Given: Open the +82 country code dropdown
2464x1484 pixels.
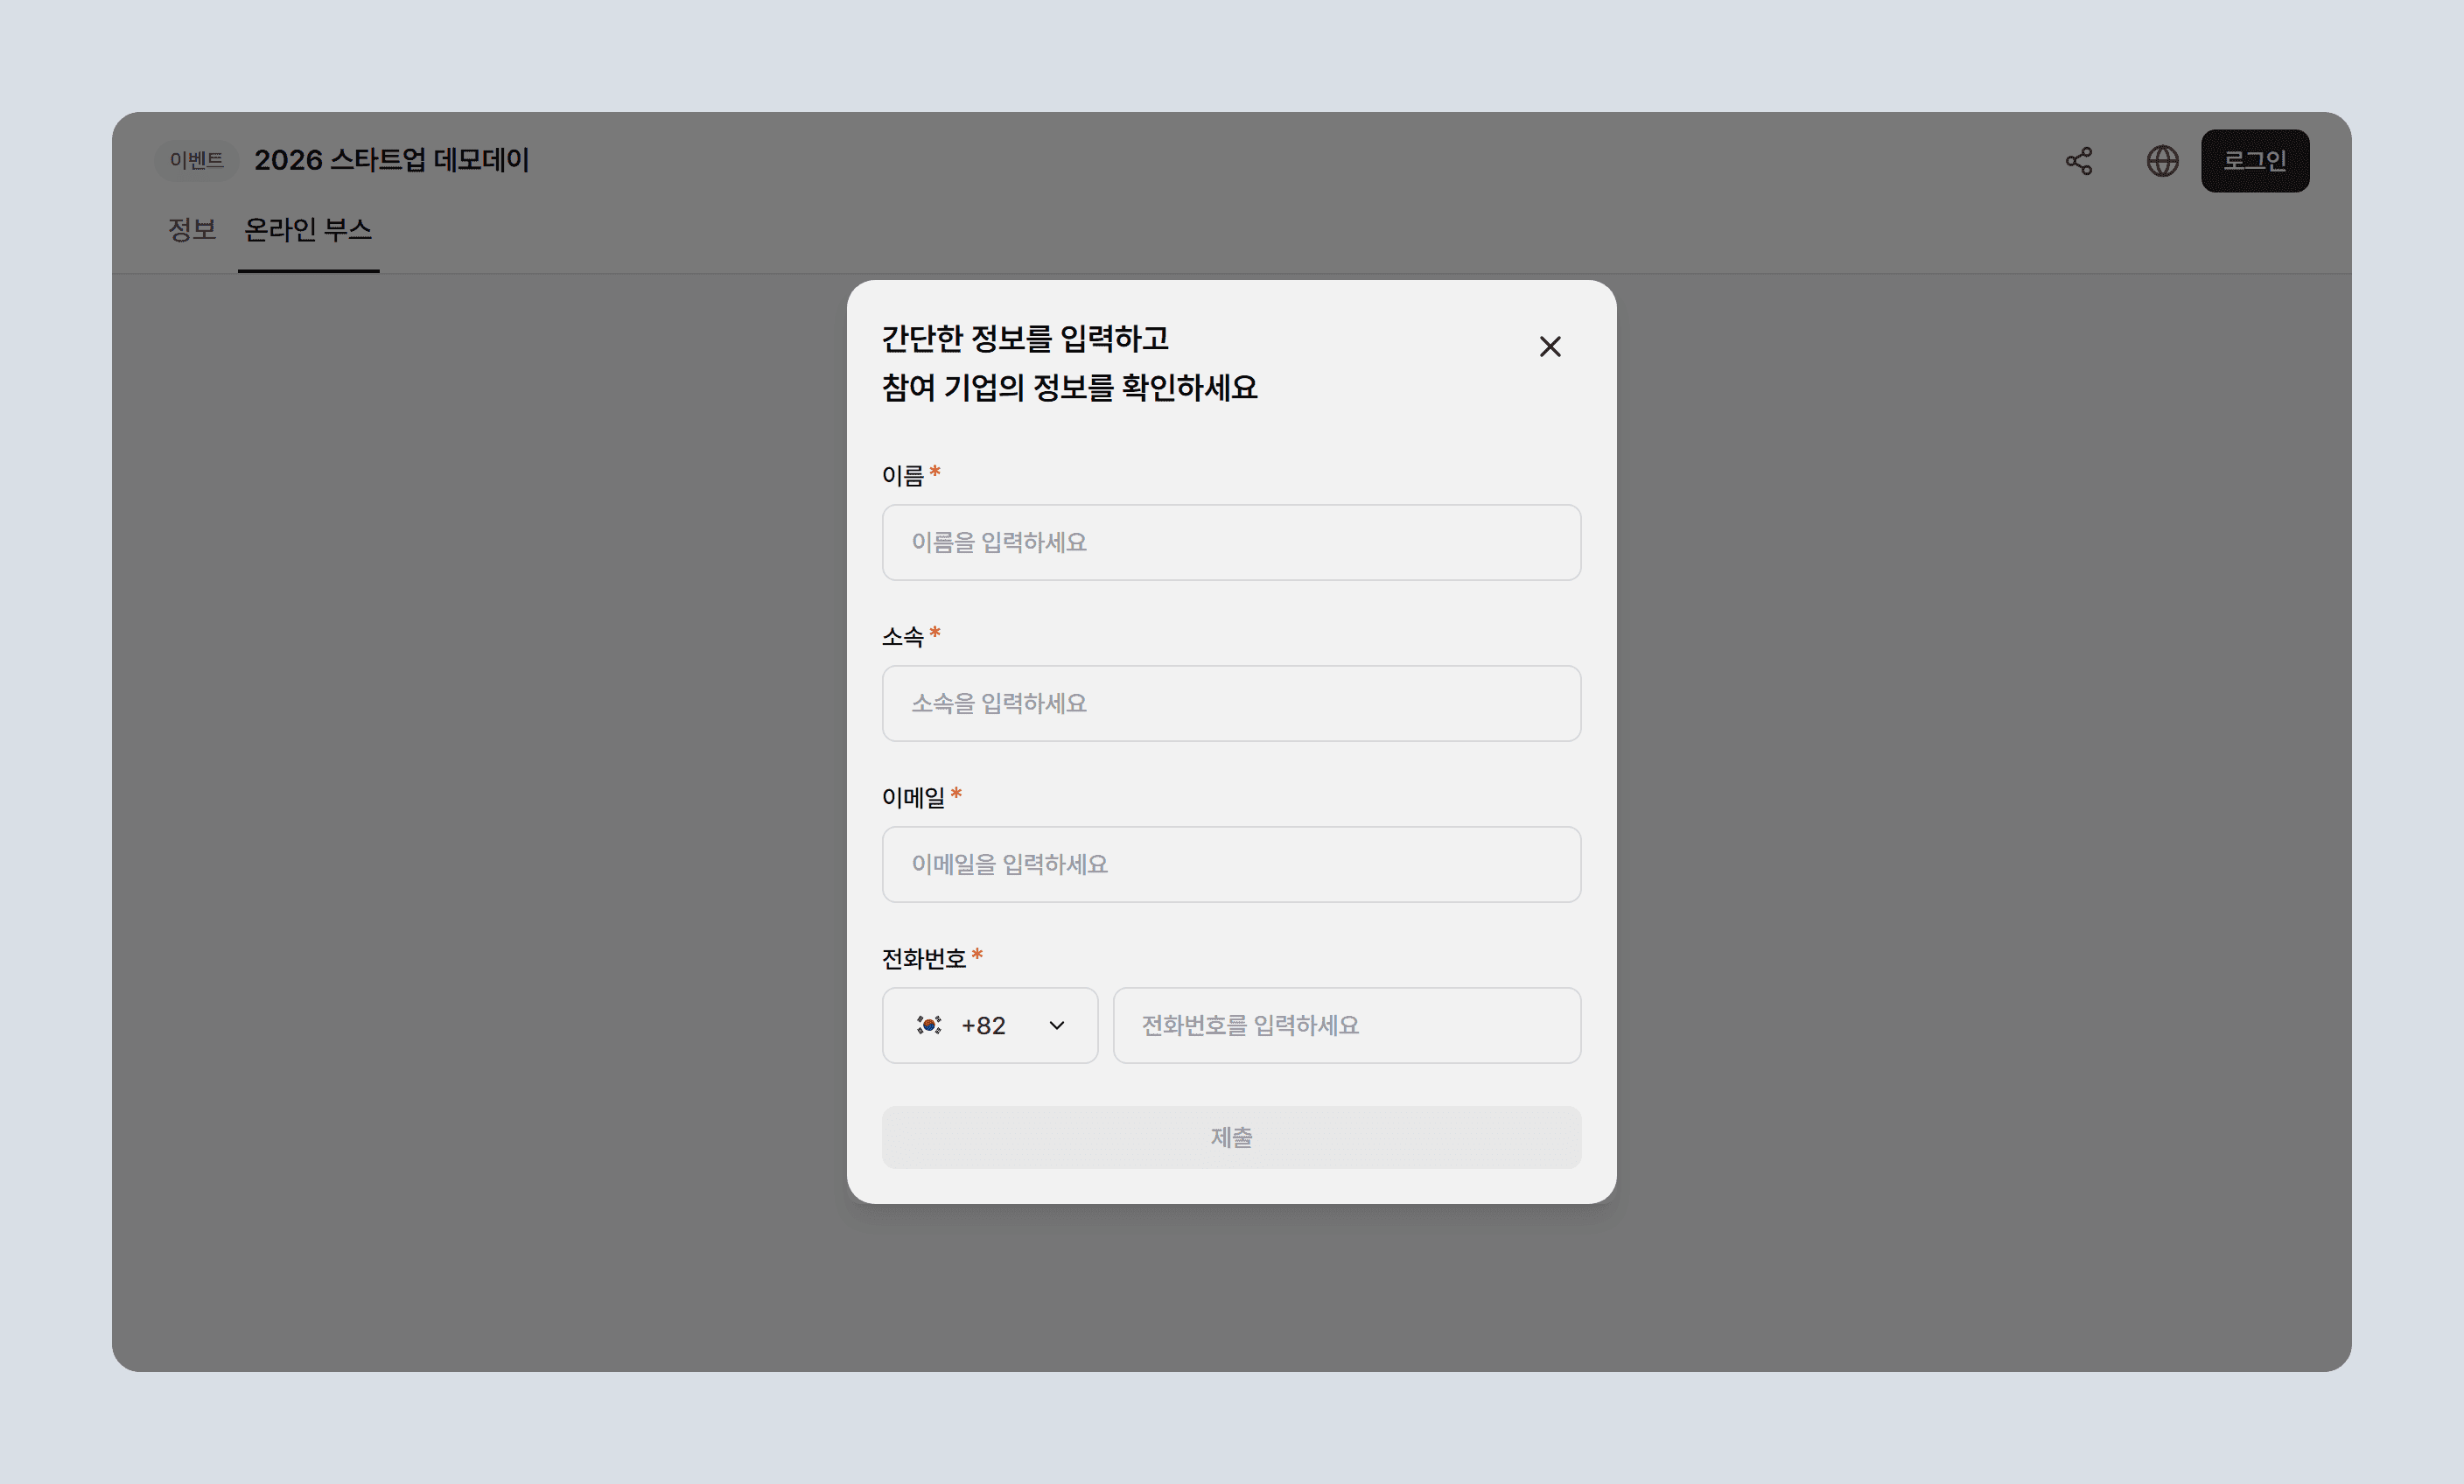Looking at the screenshot, I should pos(990,1025).
